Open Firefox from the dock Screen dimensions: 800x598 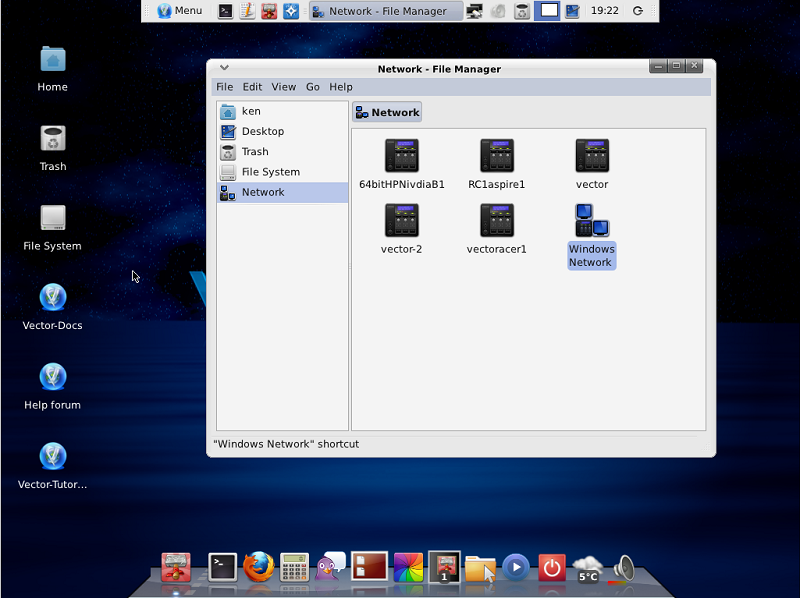tap(258, 567)
